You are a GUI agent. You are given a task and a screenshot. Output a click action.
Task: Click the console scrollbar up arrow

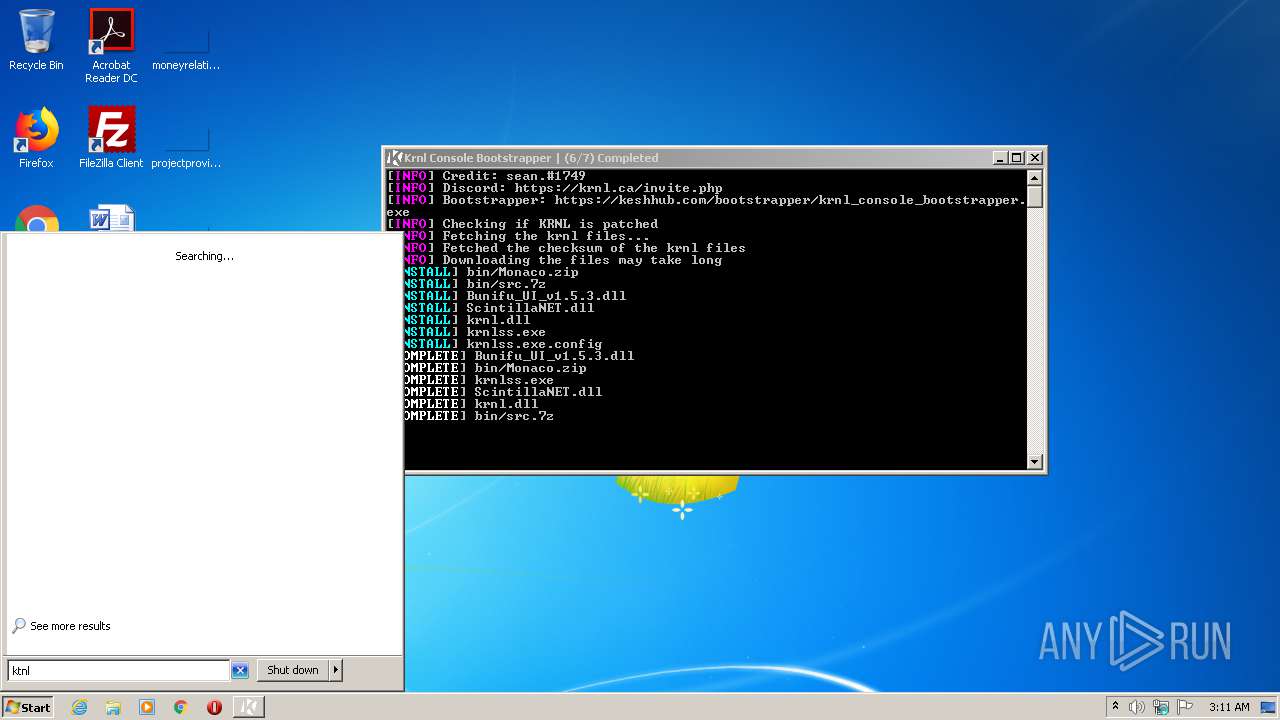[1036, 177]
